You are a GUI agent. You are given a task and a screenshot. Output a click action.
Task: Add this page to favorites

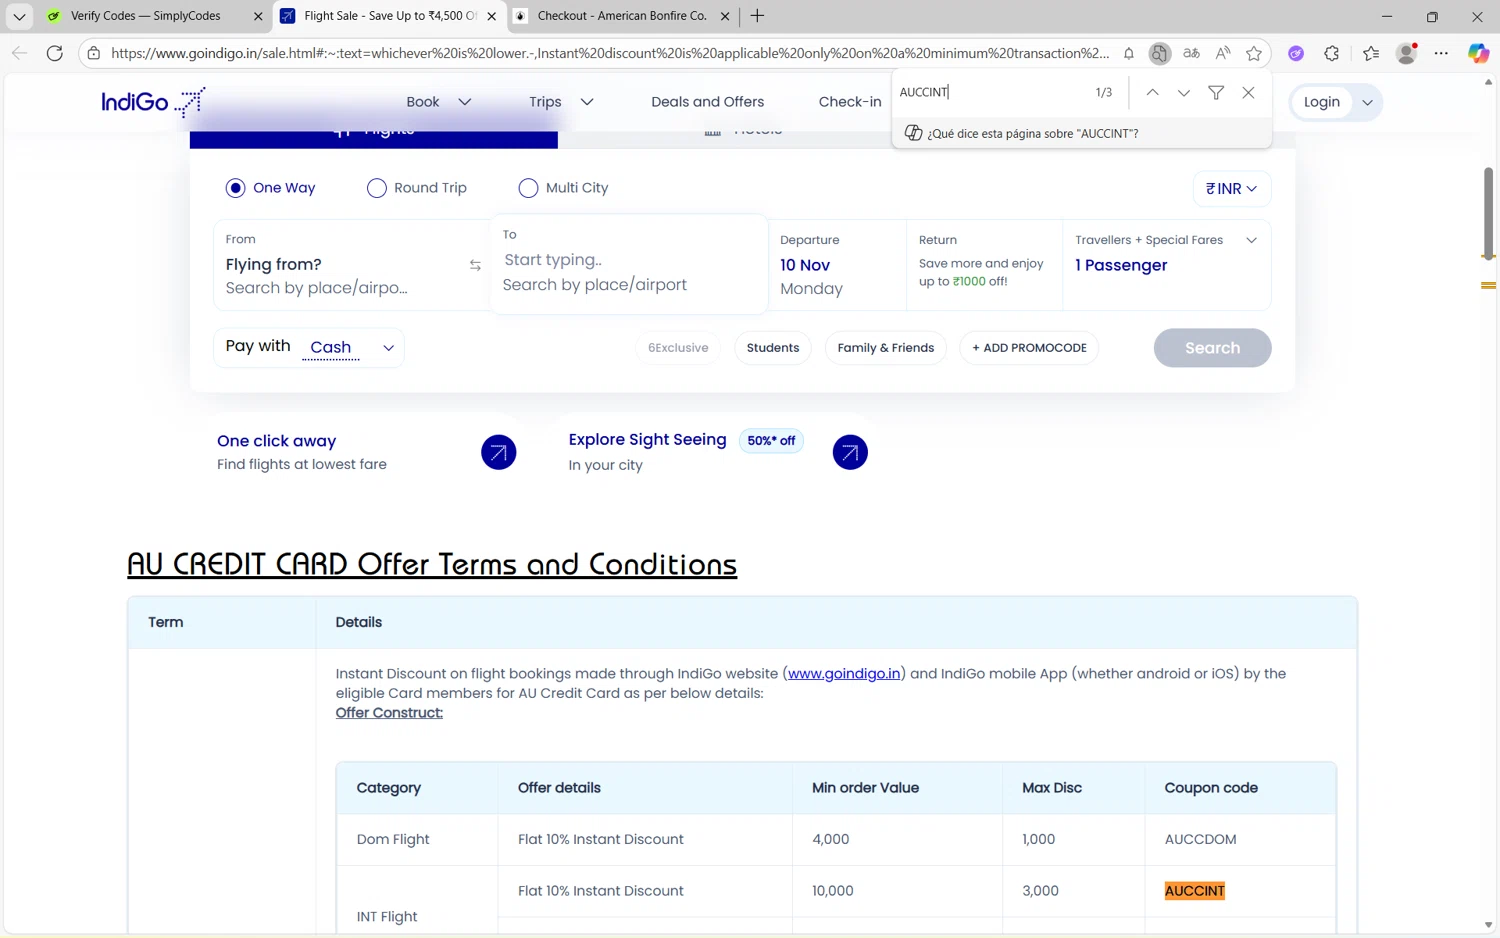[x=1254, y=53]
